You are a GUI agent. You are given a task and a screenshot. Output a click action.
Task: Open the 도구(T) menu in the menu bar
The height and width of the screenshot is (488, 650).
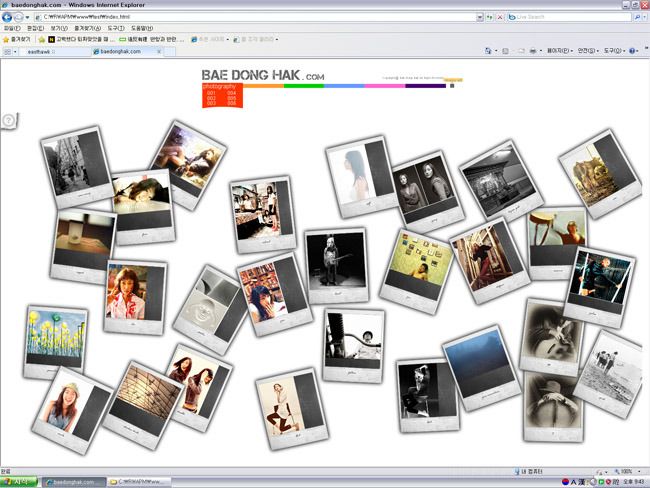click(116, 28)
